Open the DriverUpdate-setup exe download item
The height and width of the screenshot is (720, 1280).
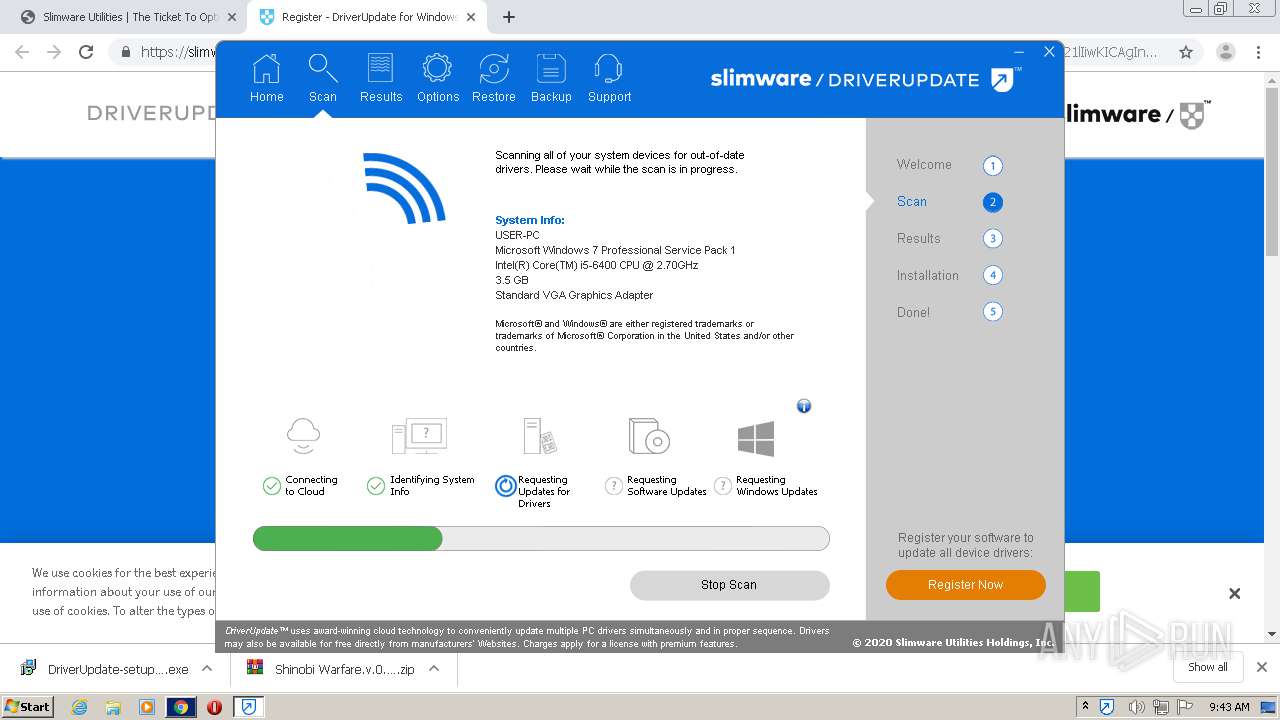point(104,669)
